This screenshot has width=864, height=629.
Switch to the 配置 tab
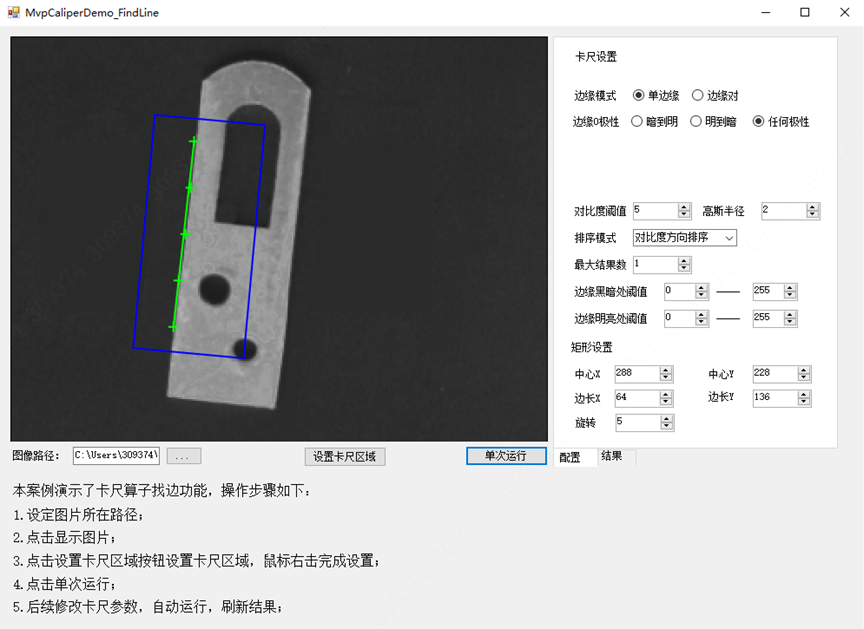click(570, 457)
